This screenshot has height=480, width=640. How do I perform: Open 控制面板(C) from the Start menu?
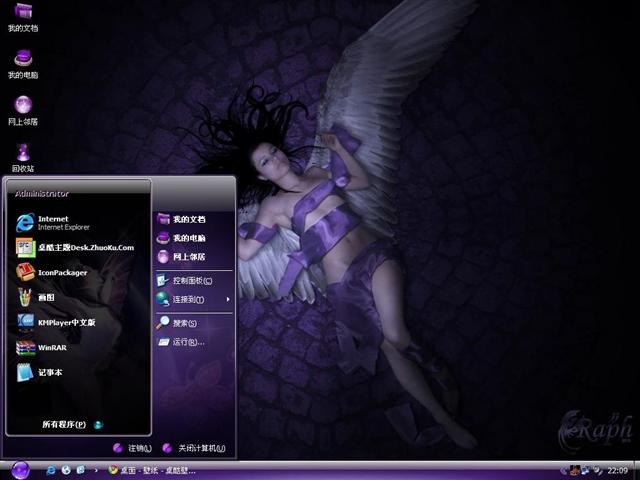coord(192,280)
